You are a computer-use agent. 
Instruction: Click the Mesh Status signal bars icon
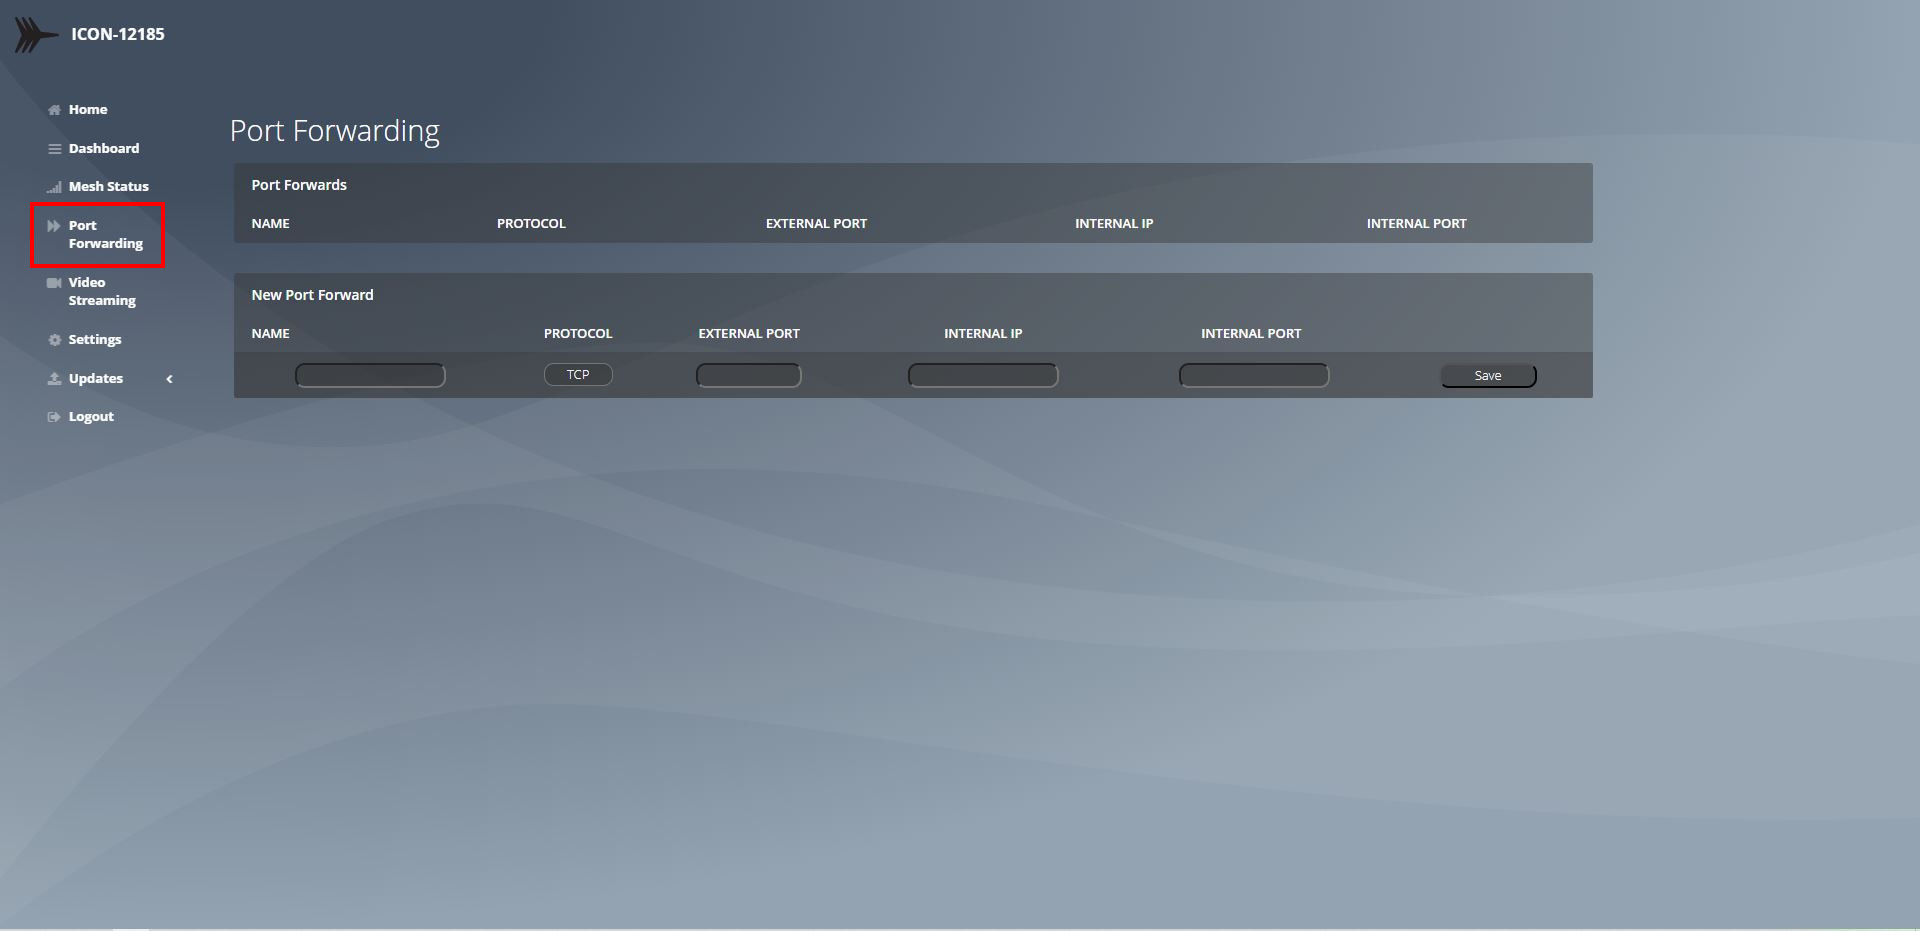click(54, 187)
